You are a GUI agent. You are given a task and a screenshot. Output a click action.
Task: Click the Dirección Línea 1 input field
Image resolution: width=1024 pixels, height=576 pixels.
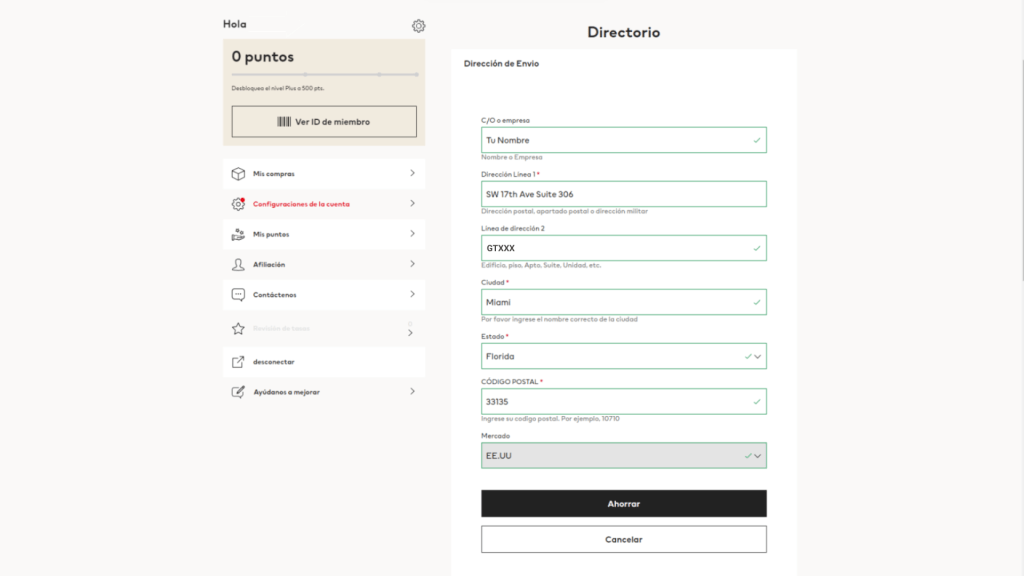(x=624, y=194)
